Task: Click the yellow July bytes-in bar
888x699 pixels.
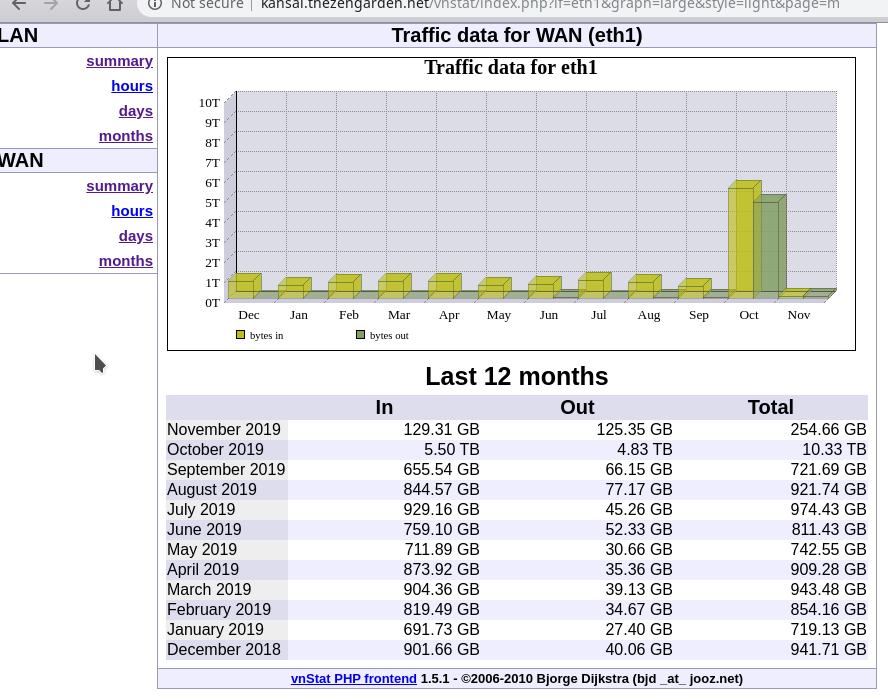Action: coord(595,285)
